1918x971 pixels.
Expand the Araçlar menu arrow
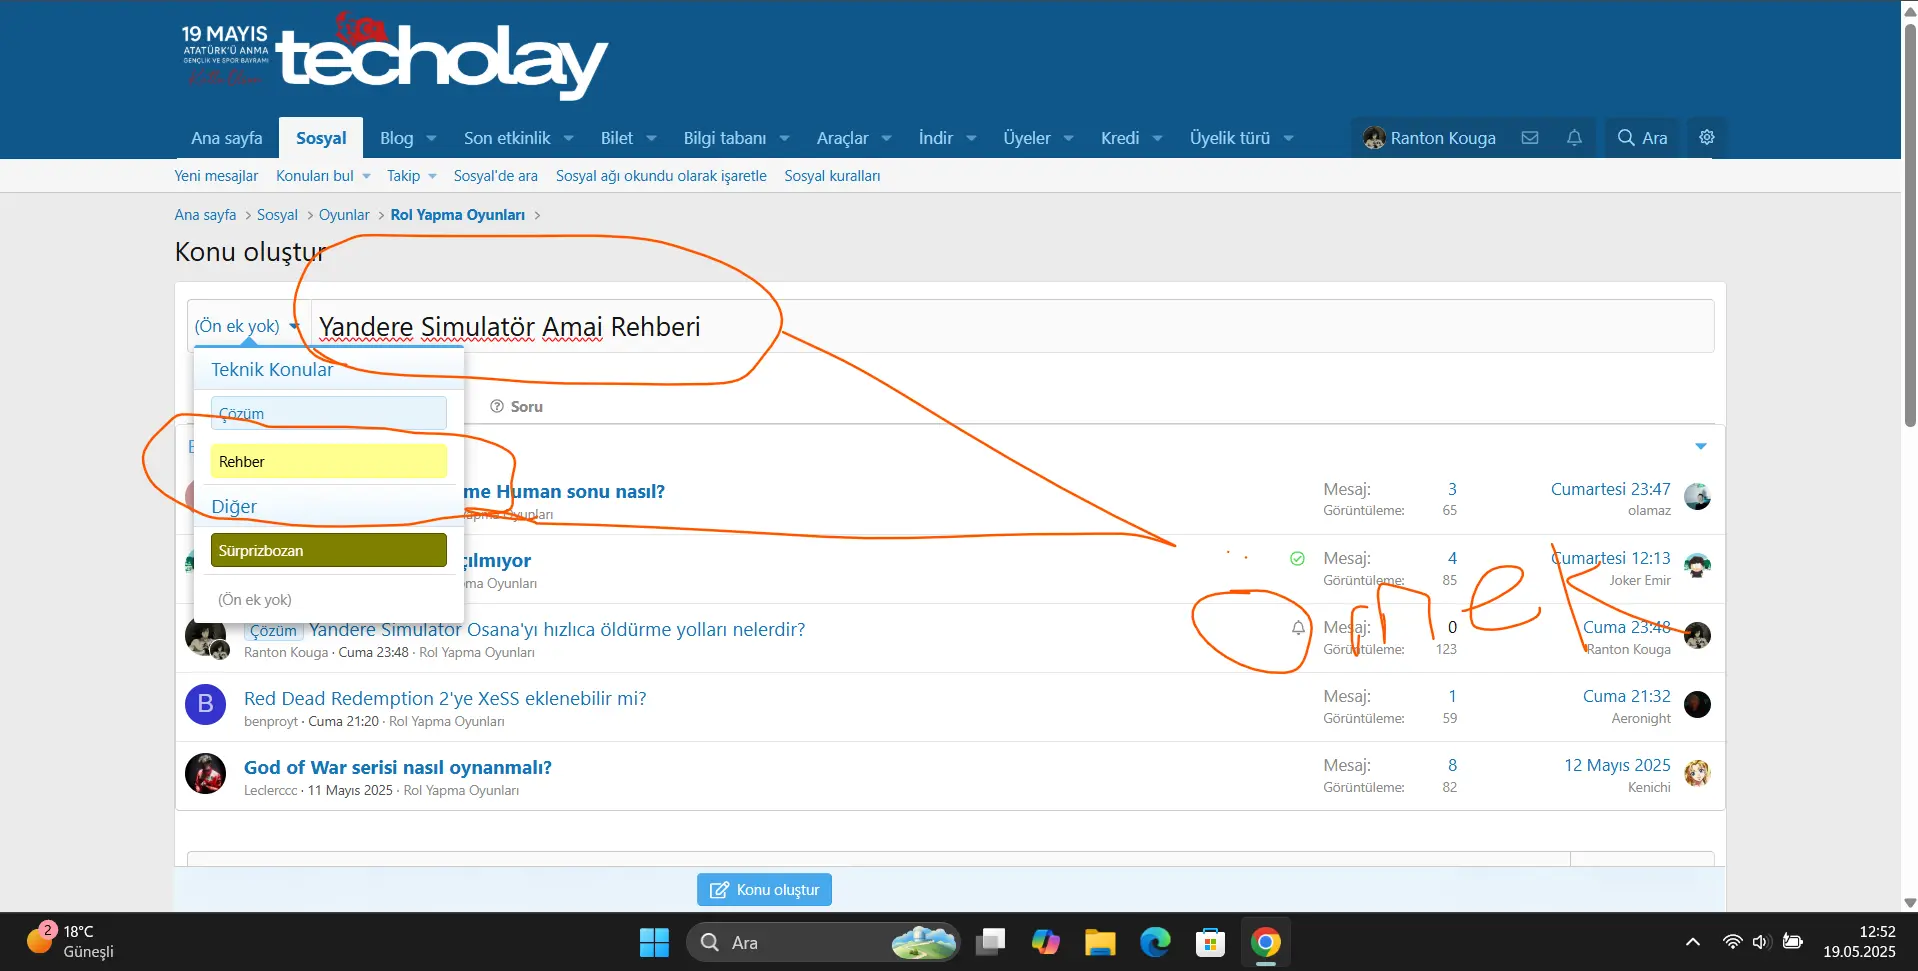click(x=886, y=138)
